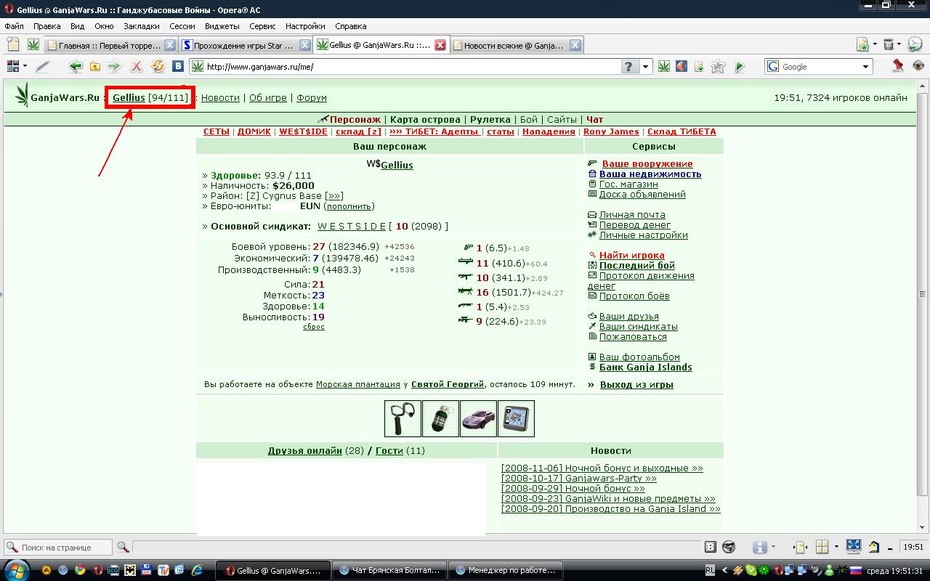The width and height of the screenshot is (930, 581).
Task: Click the address bar URL field
Action: pos(412,66)
